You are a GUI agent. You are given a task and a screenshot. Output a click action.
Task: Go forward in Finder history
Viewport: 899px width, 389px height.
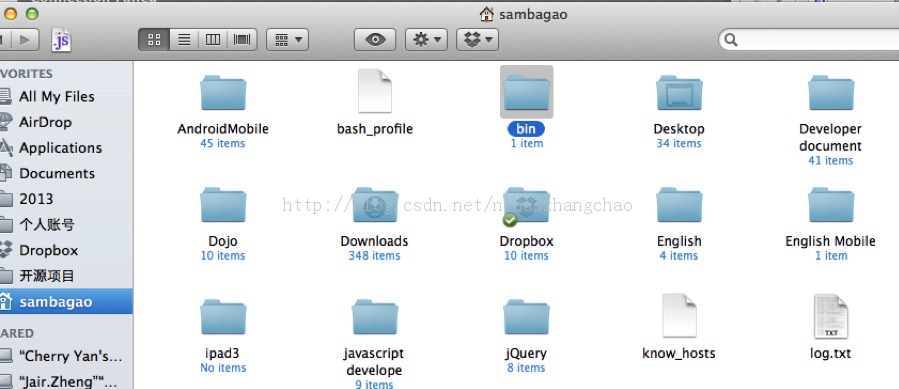tap(24, 40)
